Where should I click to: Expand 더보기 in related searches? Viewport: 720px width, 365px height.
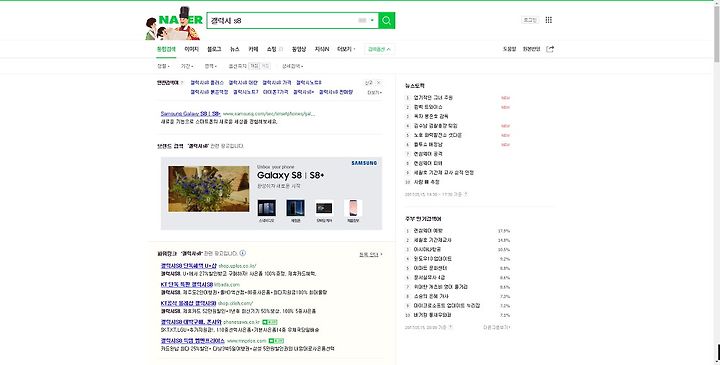pos(374,92)
